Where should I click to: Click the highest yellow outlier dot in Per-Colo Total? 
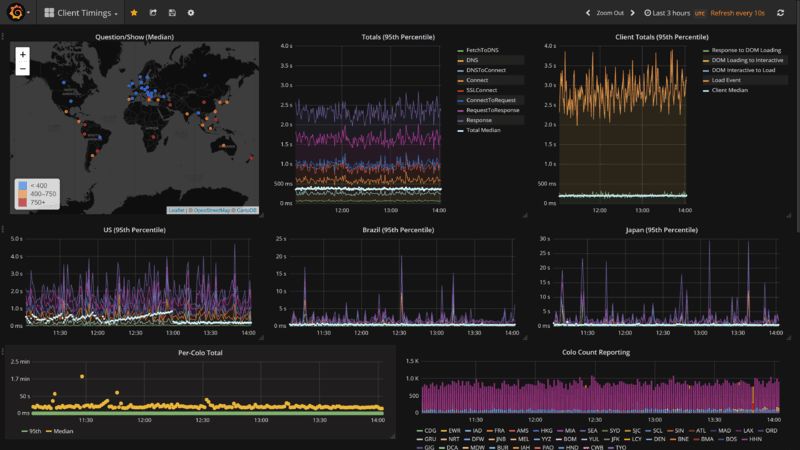(x=82, y=377)
